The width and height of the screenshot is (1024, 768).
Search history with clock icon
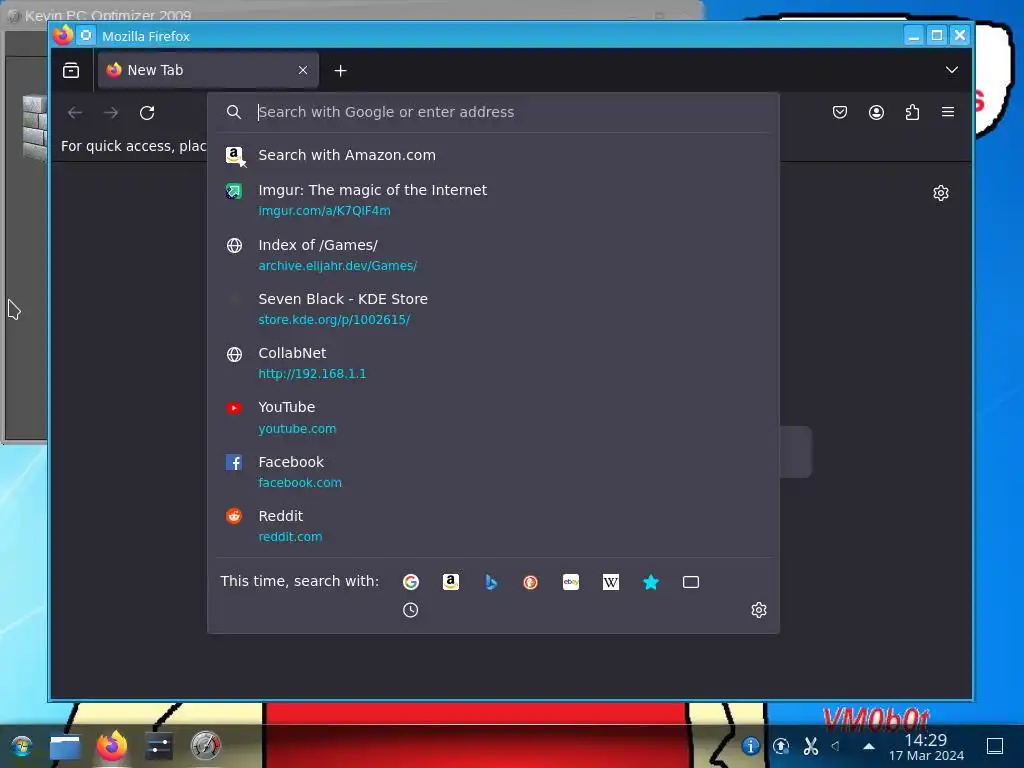[411, 610]
